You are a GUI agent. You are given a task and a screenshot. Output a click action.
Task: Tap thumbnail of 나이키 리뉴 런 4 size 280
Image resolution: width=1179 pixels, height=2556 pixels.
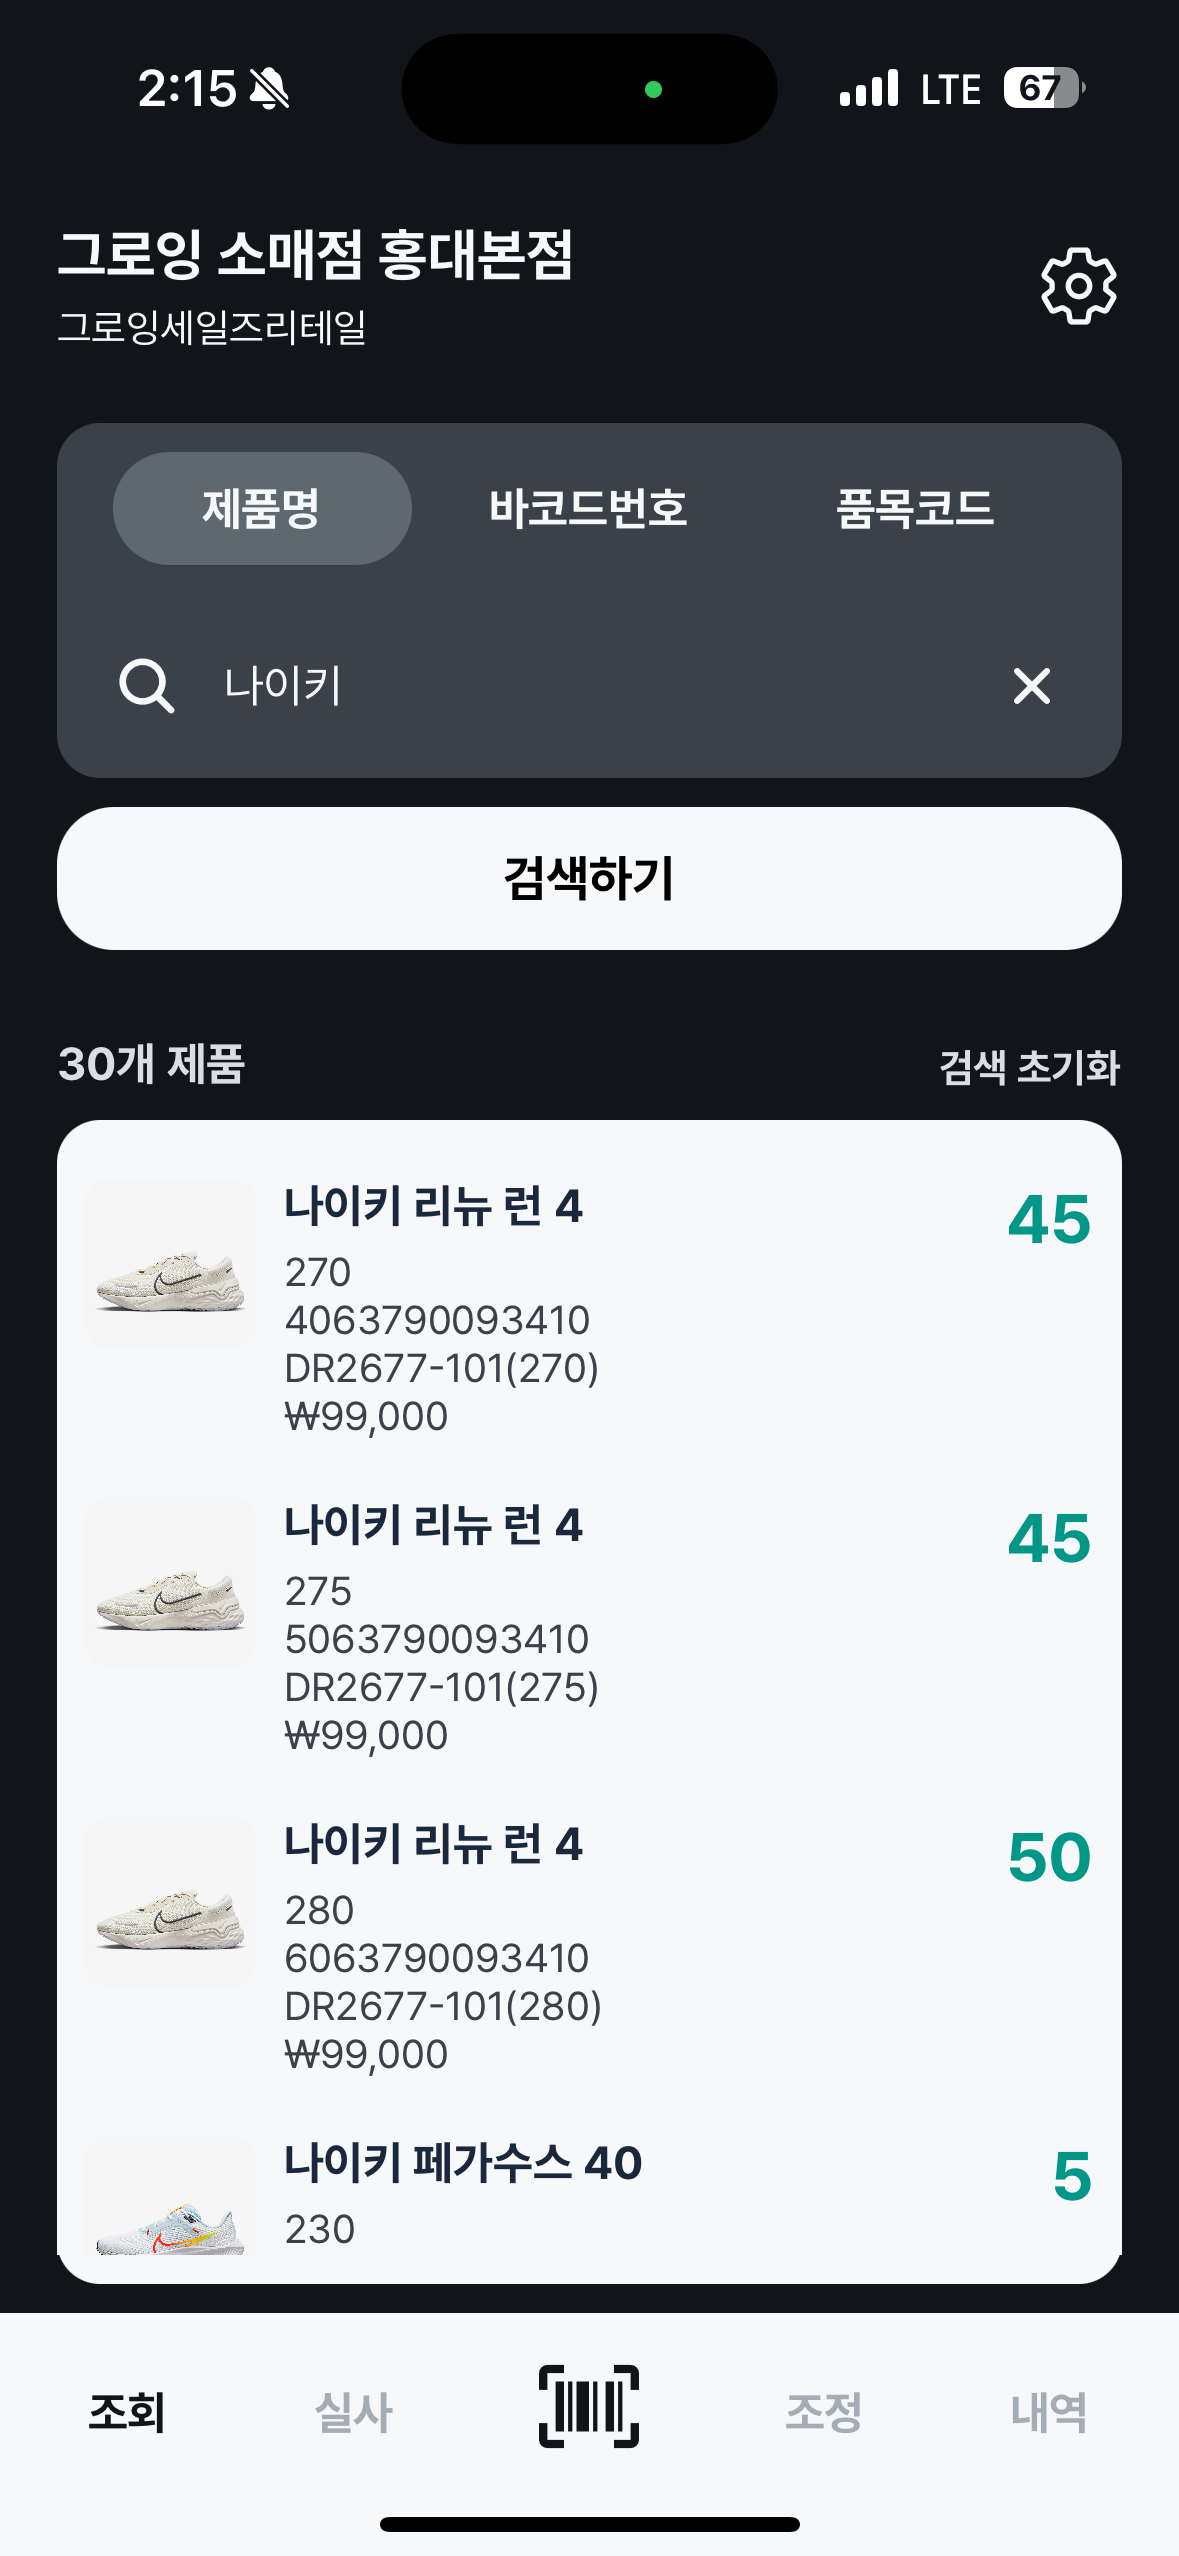(x=171, y=1901)
